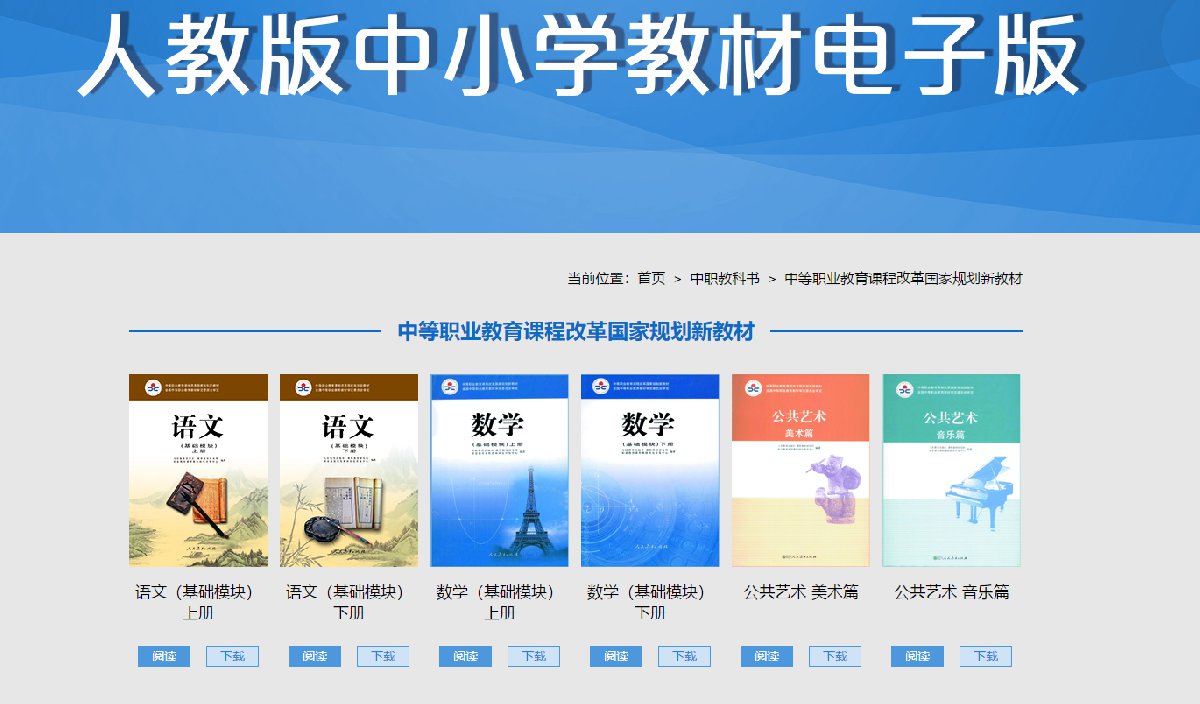Click title text 公共艺术 美术篇
Screen dimensions: 1200x704
tap(801, 592)
